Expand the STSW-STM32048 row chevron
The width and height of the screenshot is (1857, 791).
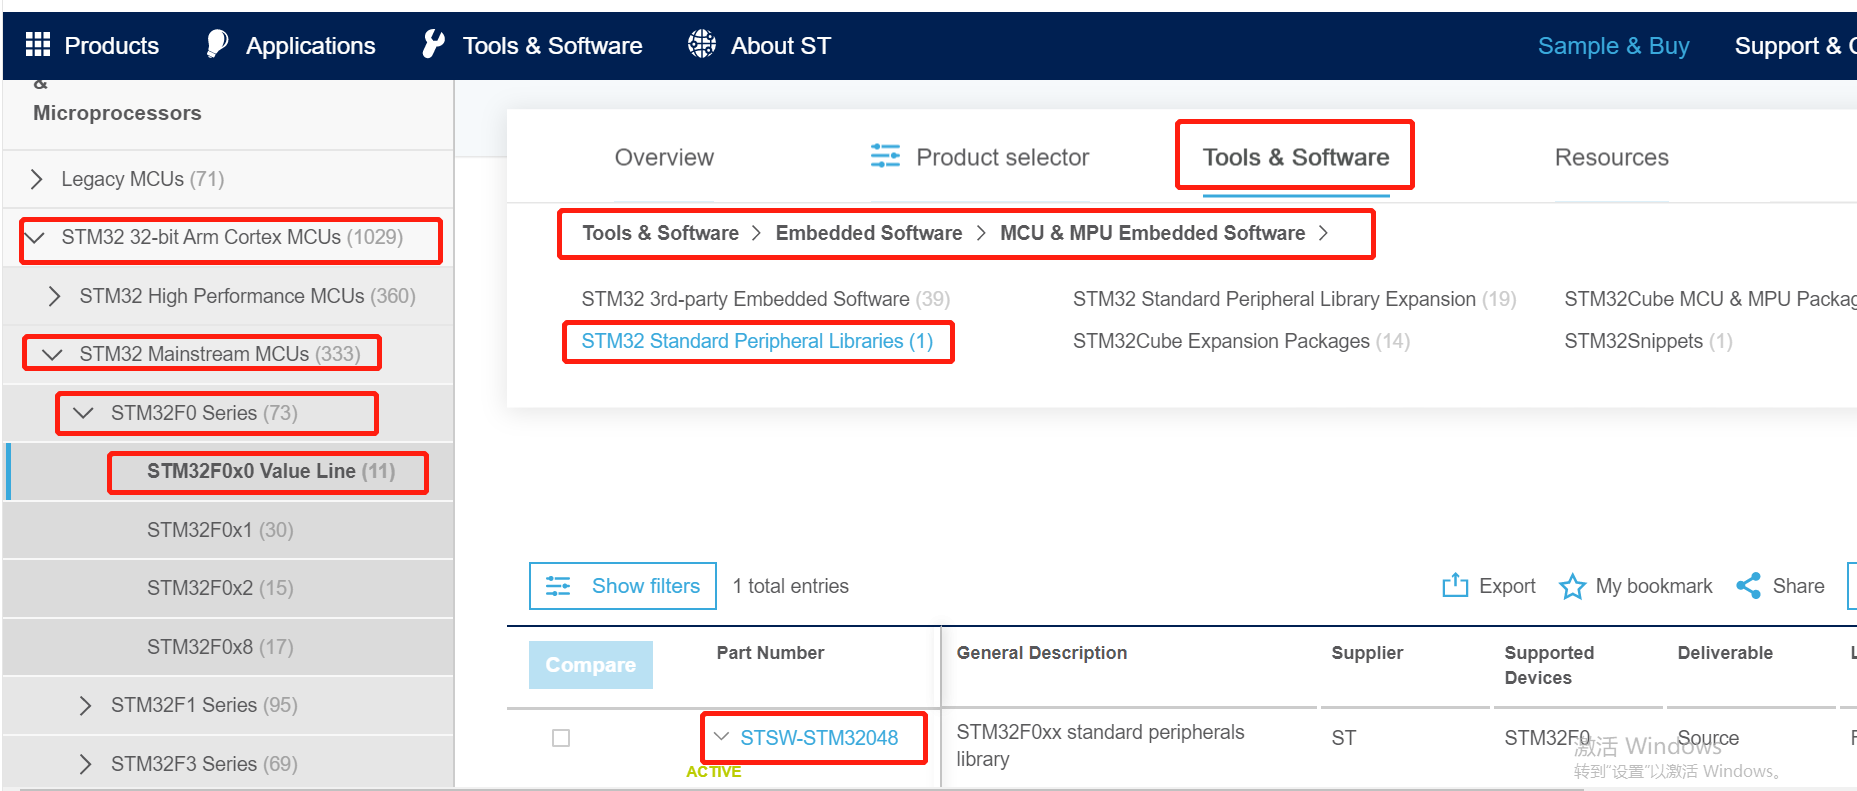(722, 737)
